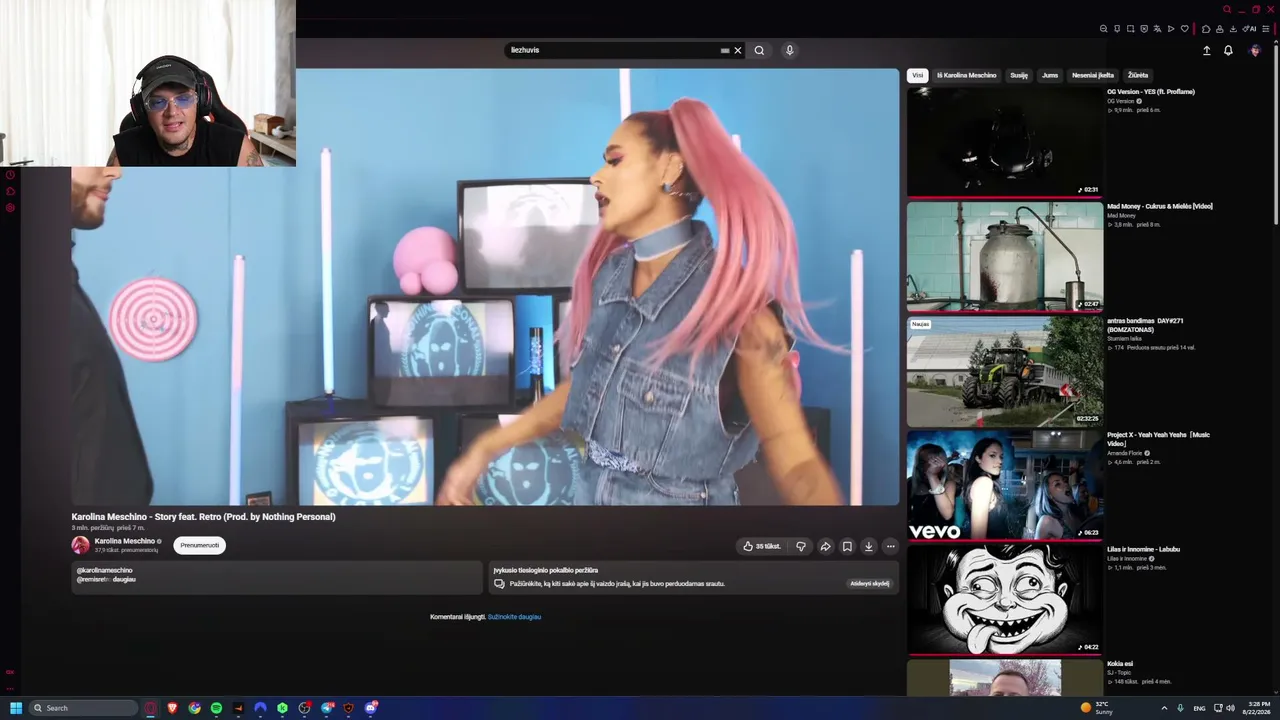1280x720 pixels.
Task: Click the browser ad-blocker shield icon
Action: pyautogui.click(x=1144, y=29)
